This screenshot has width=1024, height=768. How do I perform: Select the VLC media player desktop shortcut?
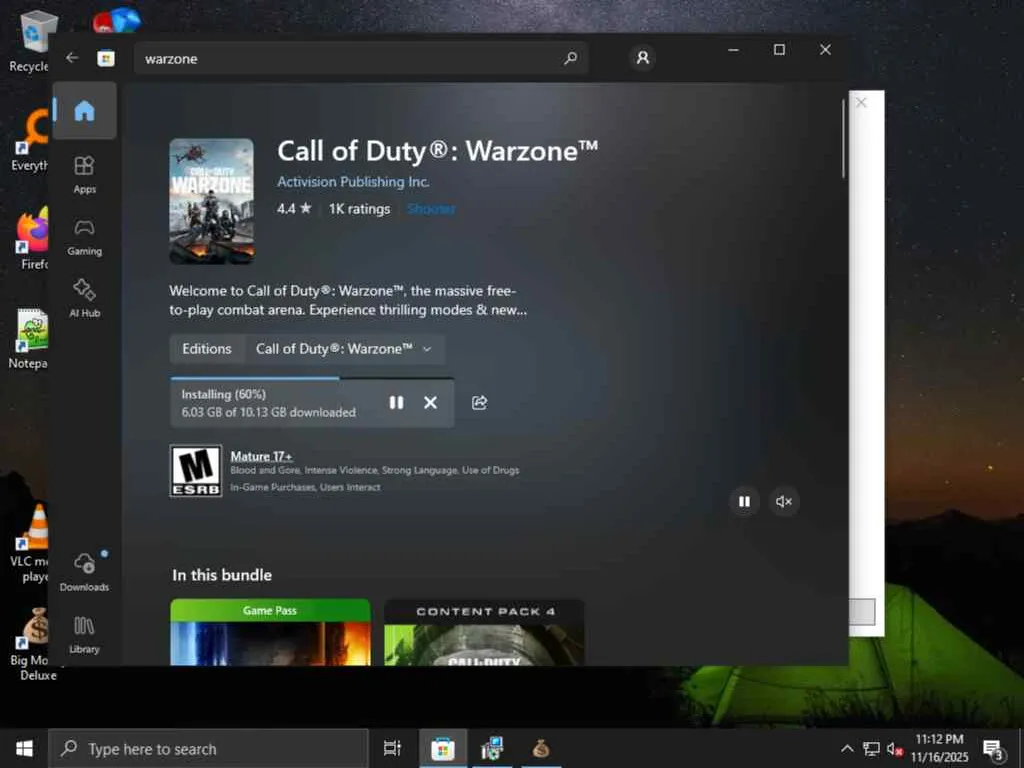(30, 543)
